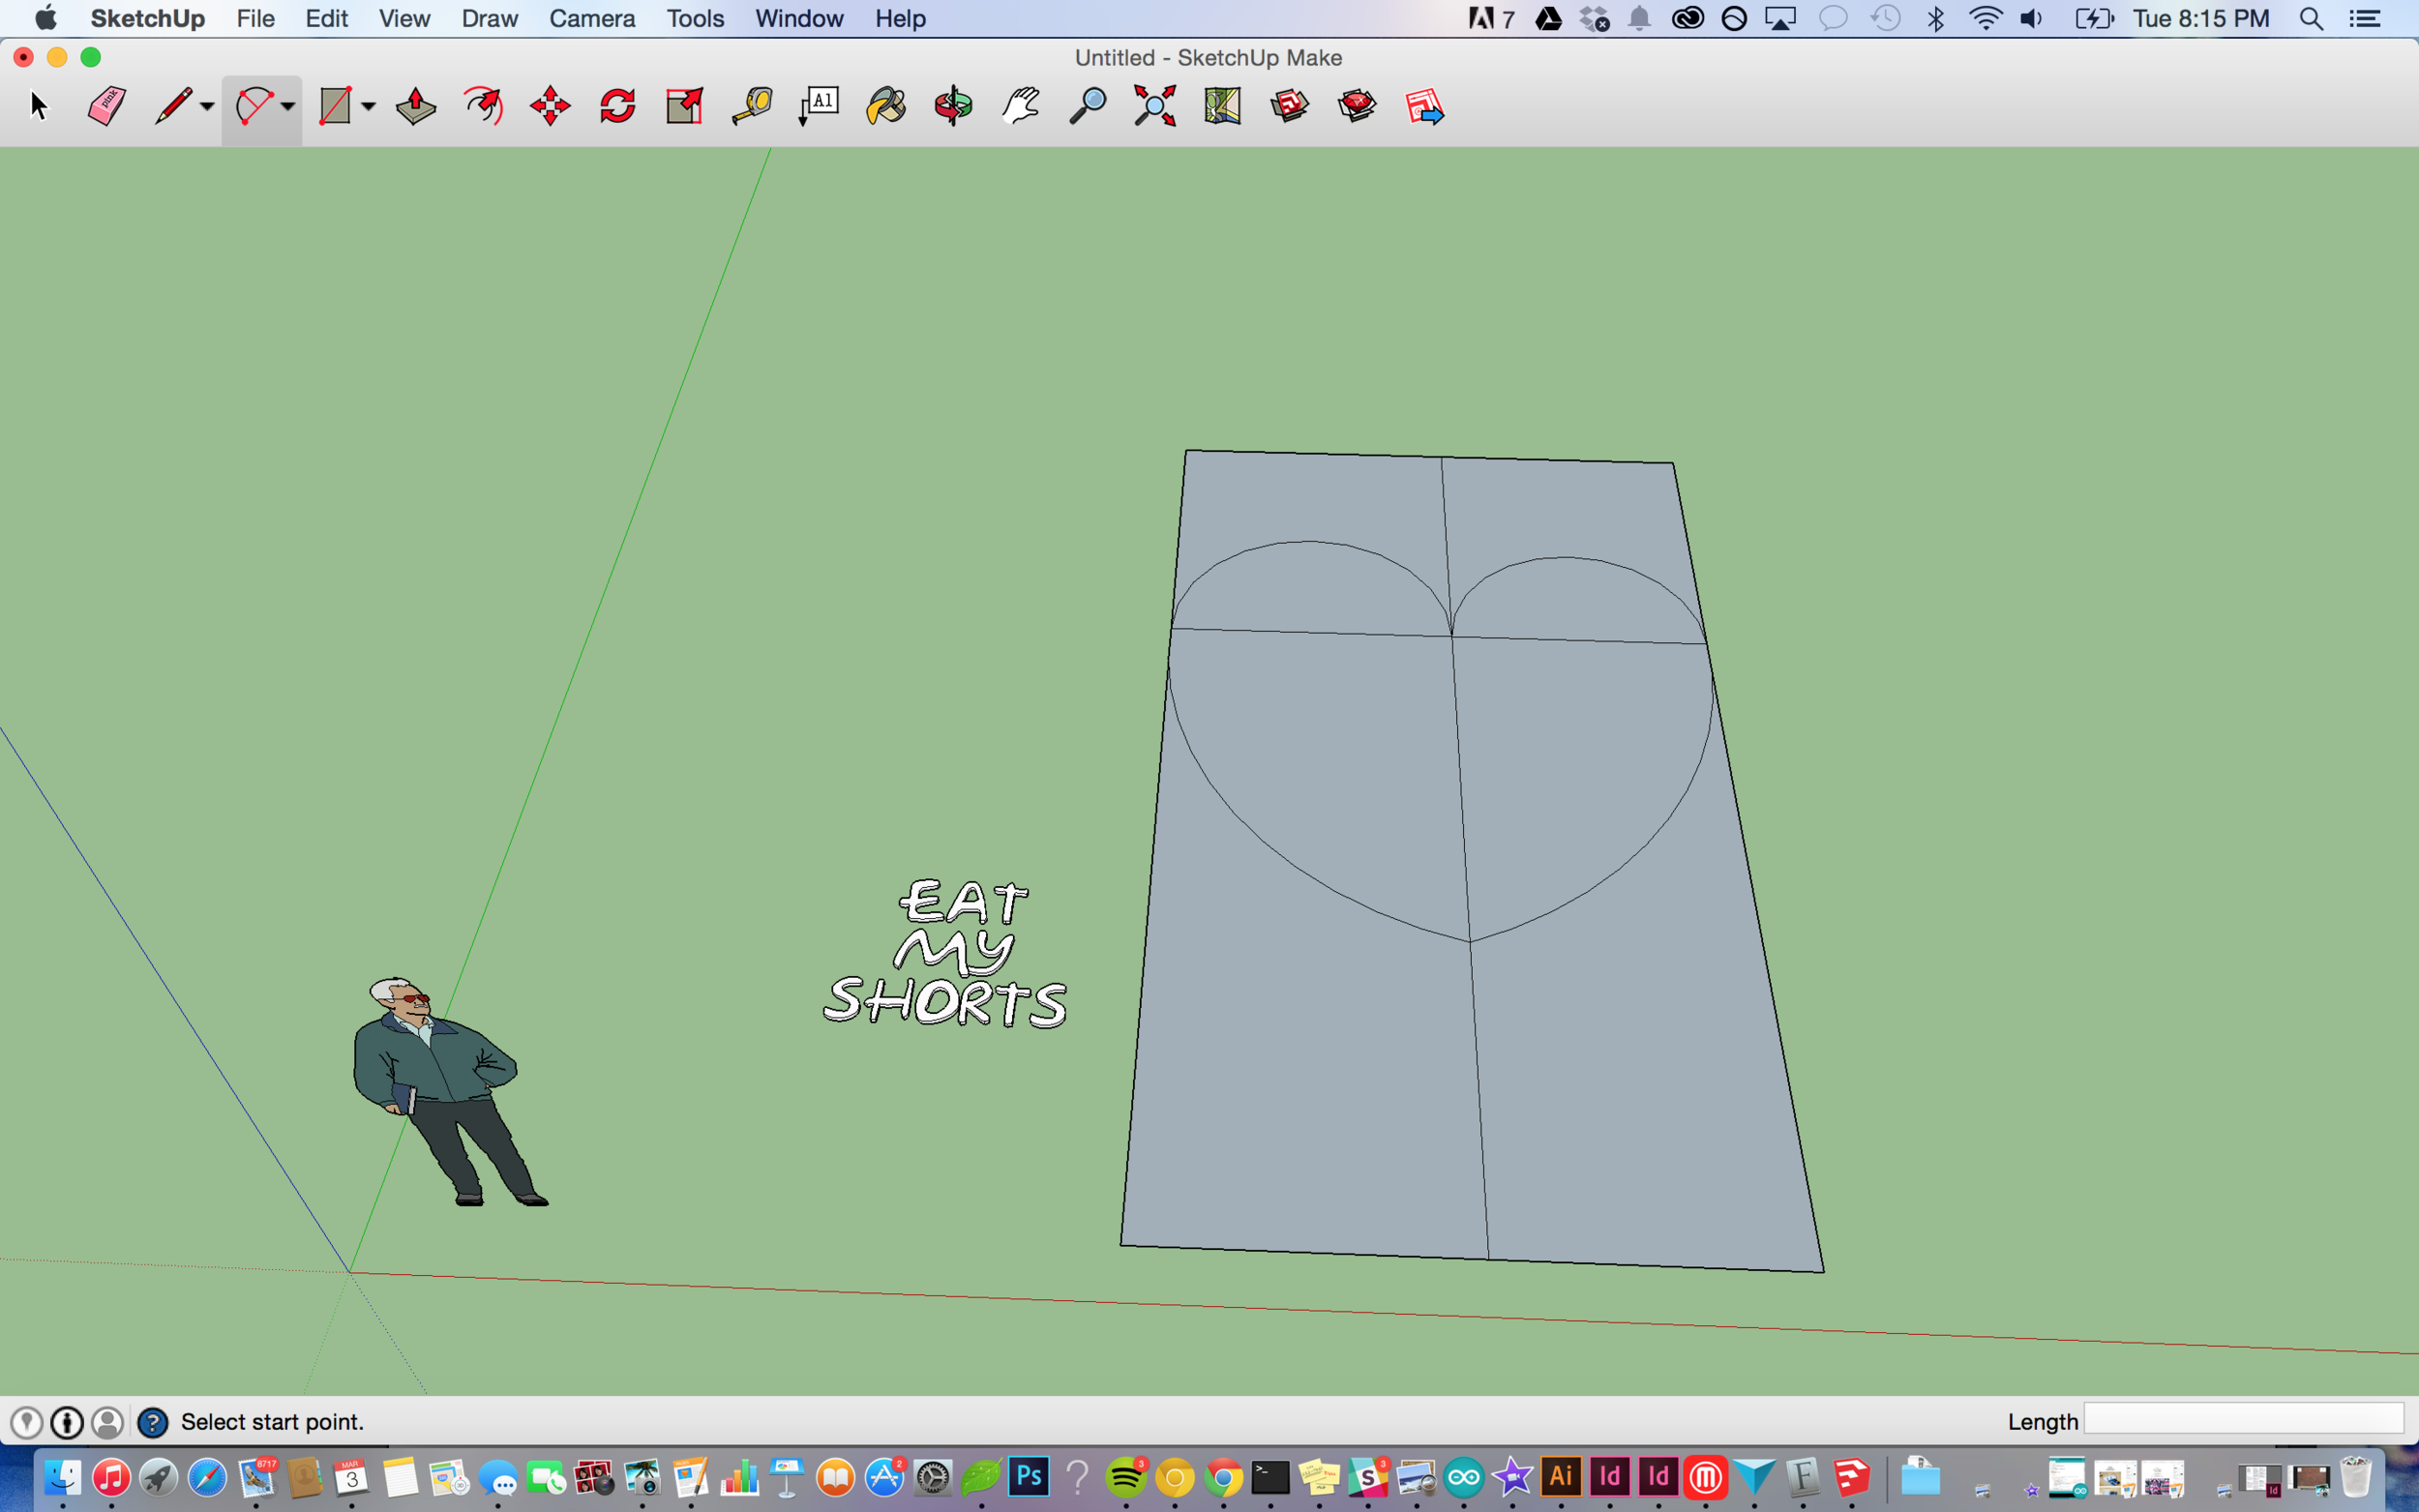Click the Length measurements input box
2419x1512 pixels.
click(x=2242, y=1420)
